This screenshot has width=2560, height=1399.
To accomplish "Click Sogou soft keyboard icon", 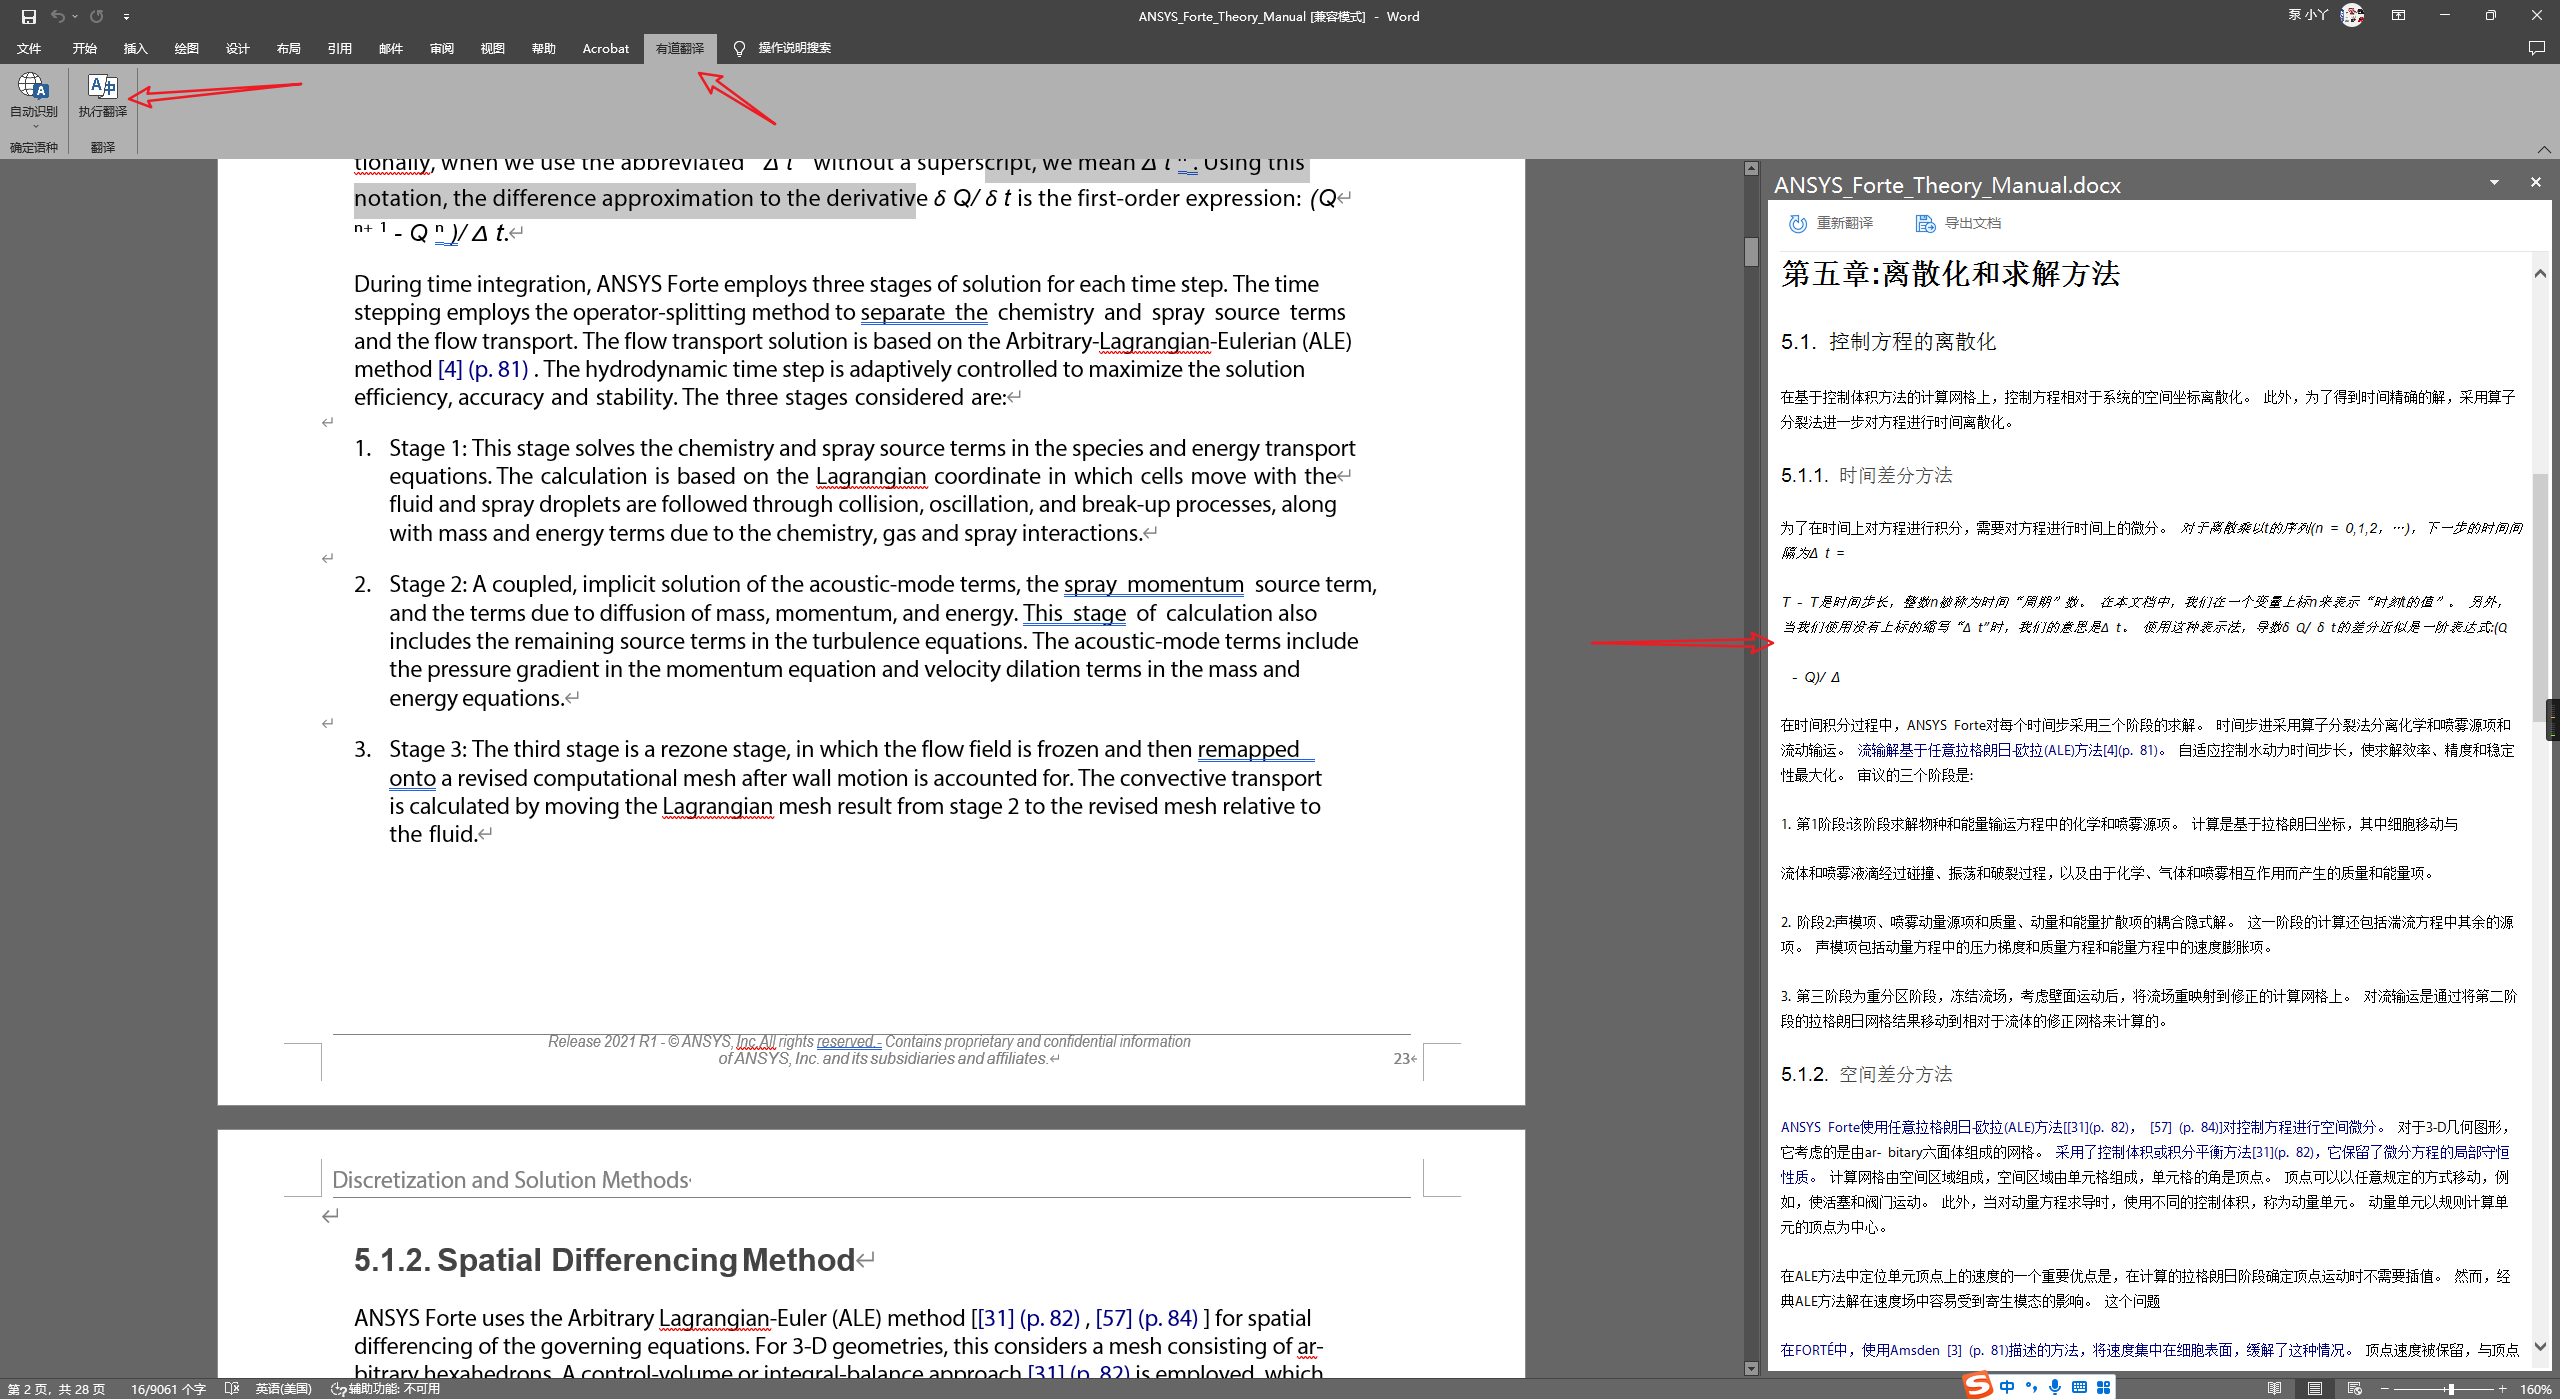I will 2079,1387.
